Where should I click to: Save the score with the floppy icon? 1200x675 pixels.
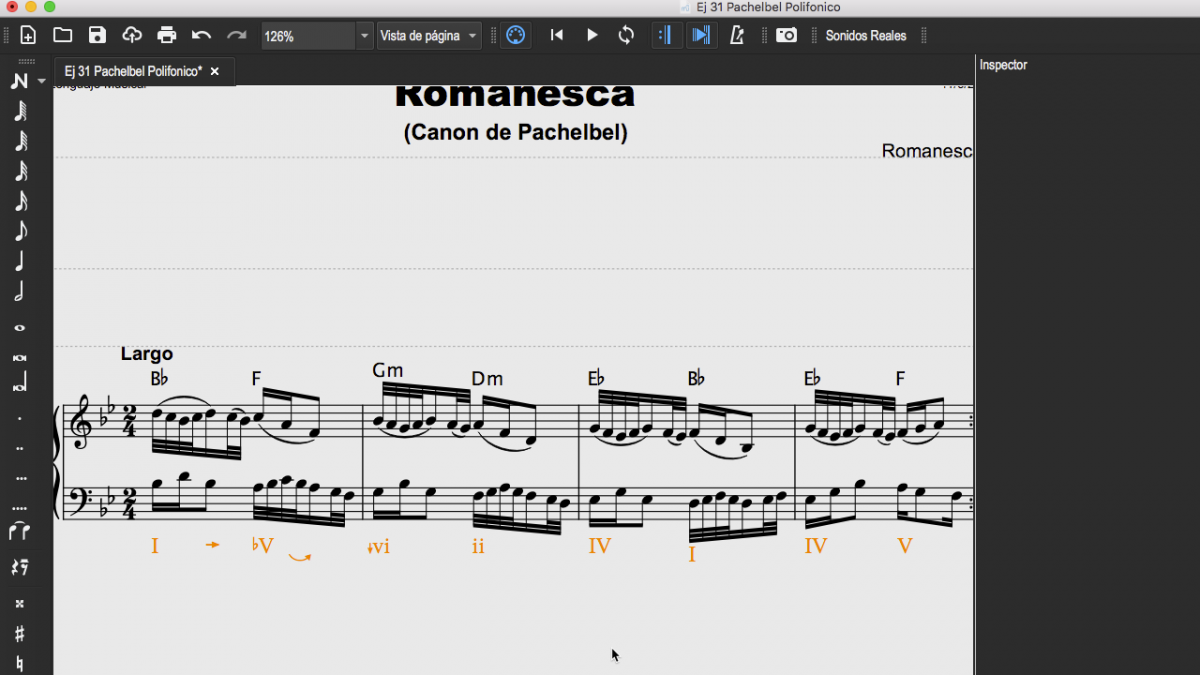[97, 36]
